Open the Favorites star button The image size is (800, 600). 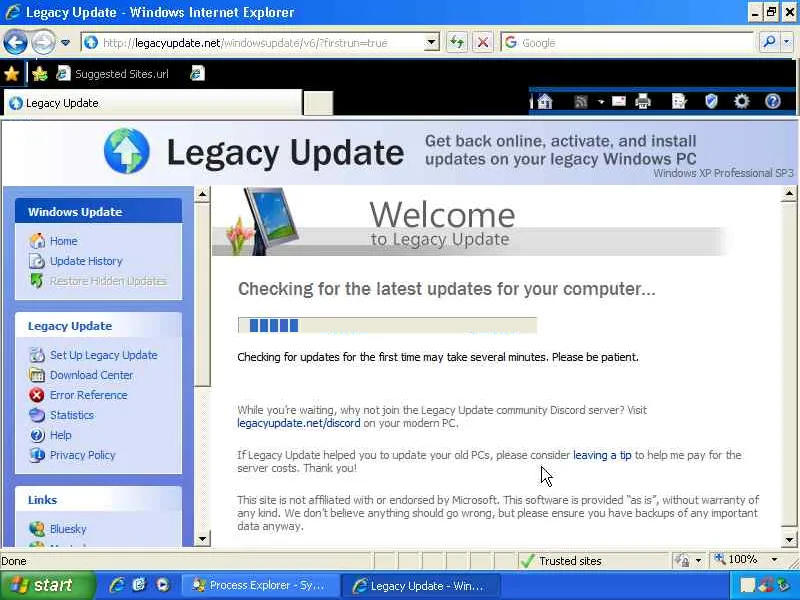(12, 74)
